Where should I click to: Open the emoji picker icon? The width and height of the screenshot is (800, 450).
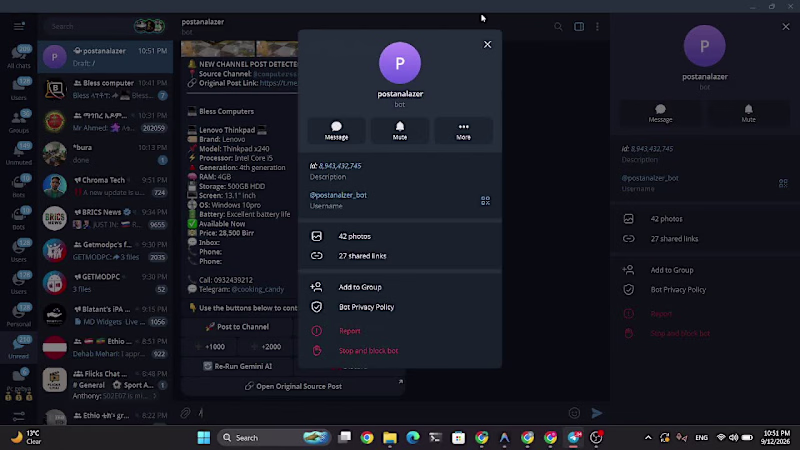(574, 413)
